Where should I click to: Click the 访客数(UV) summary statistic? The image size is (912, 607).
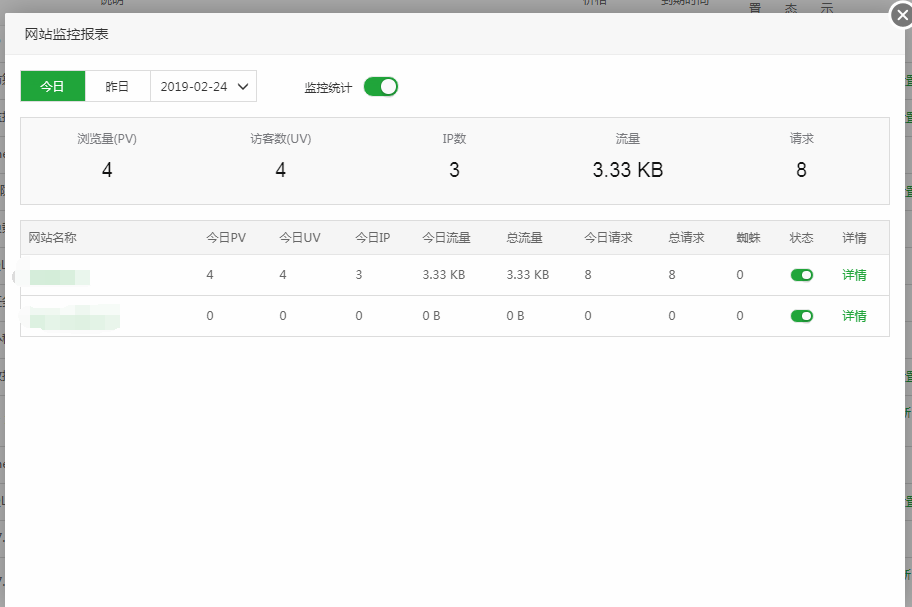pyautogui.click(x=281, y=157)
